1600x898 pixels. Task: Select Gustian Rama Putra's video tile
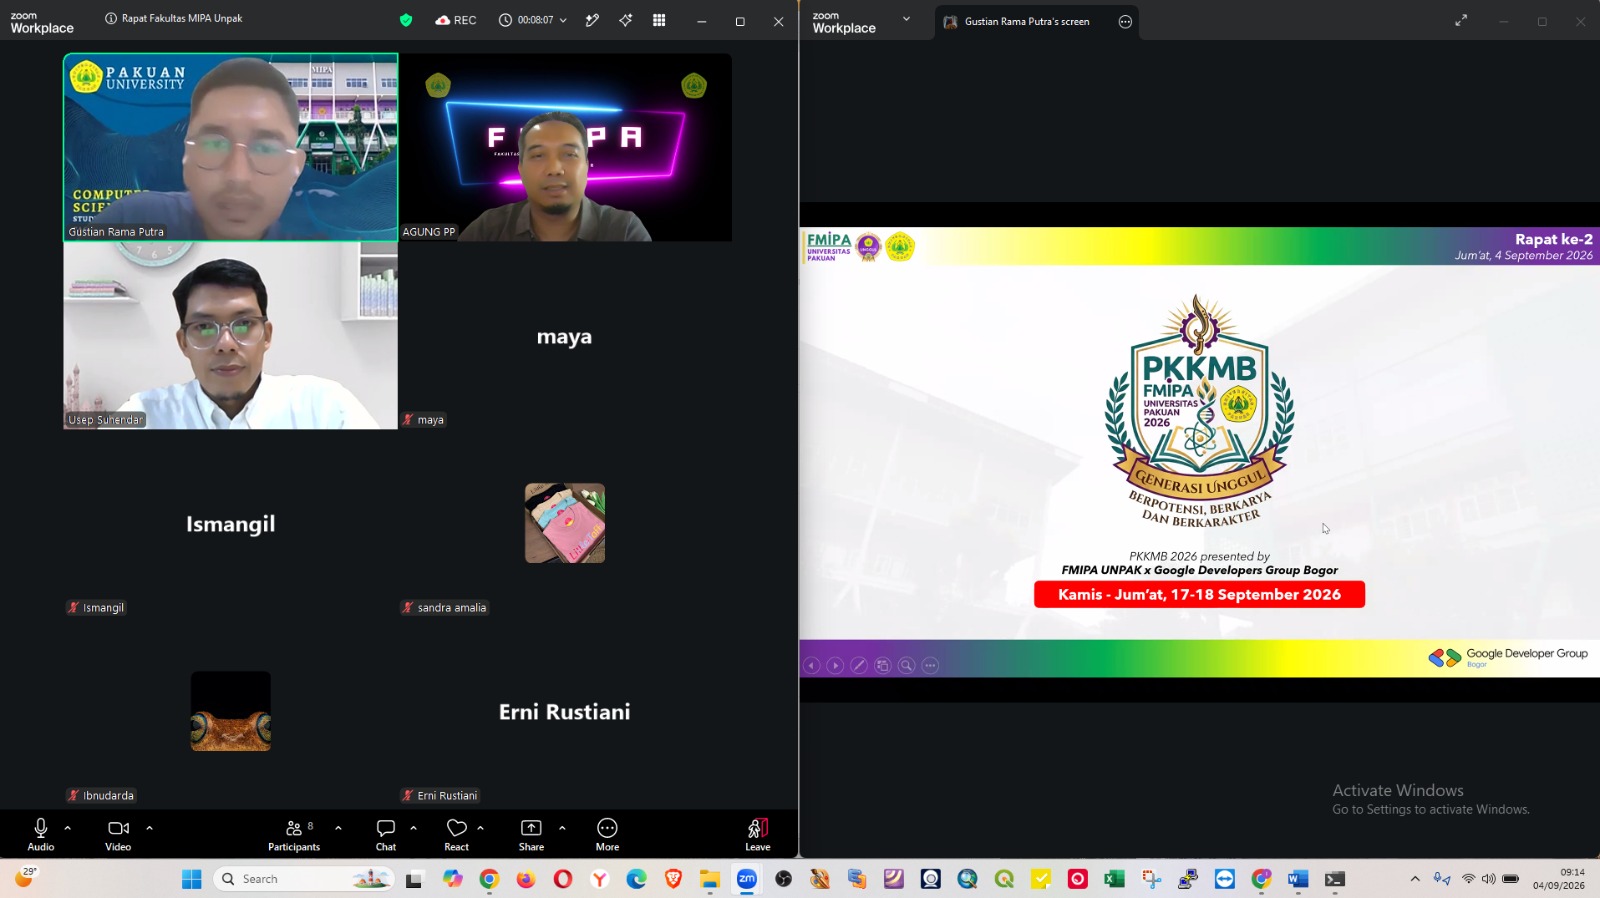tap(231, 147)
